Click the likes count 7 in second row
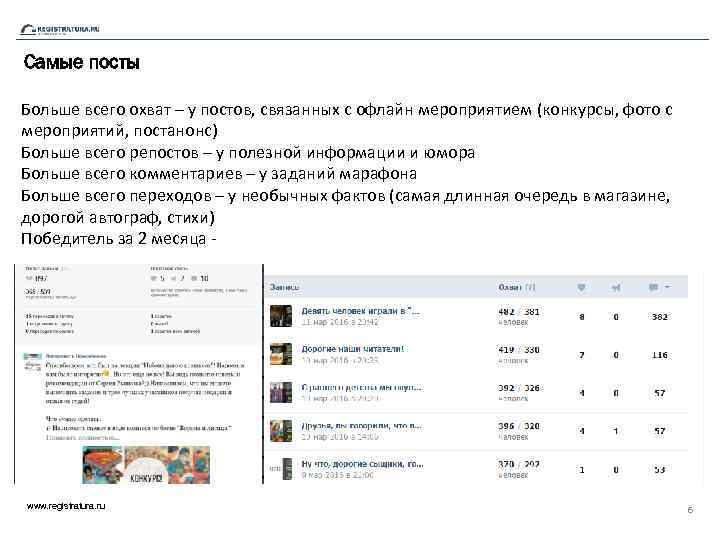This screenshot has width=720, height=540. [582, 355]
